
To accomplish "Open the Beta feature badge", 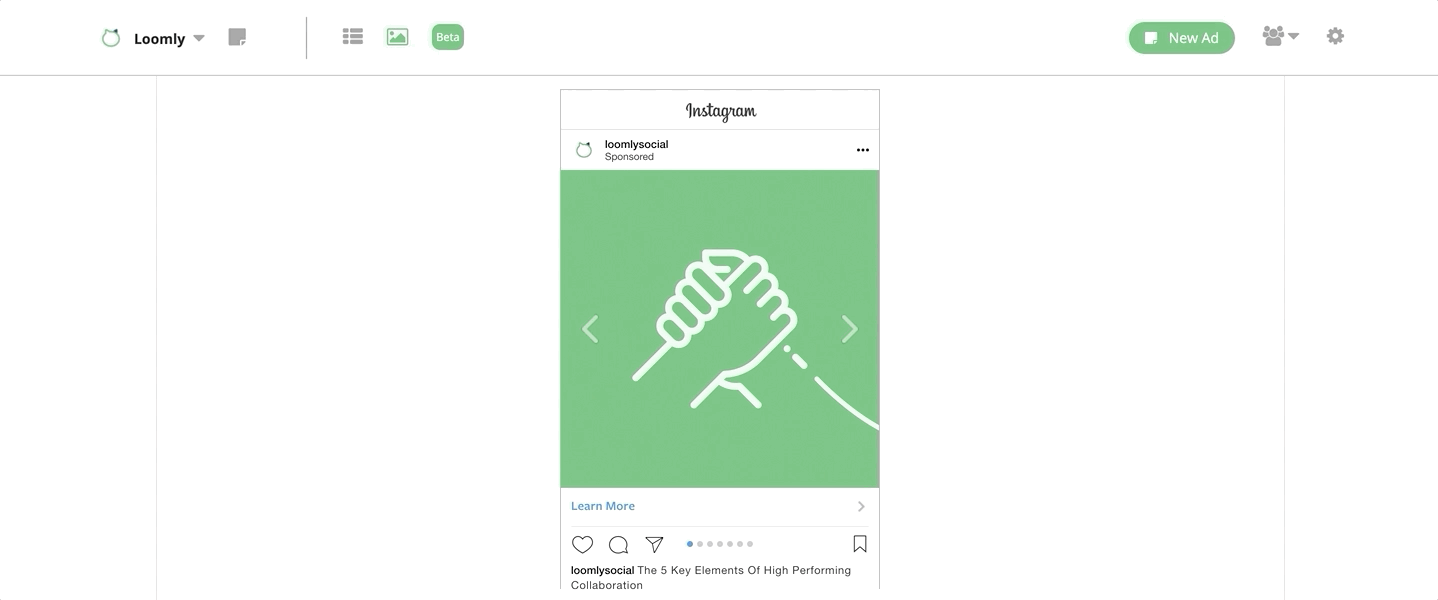I will (448, 37).
